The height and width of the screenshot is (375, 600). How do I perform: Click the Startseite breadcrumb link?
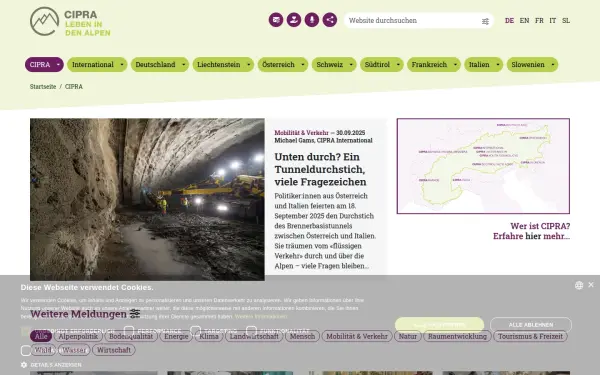(x=43, y=86)
